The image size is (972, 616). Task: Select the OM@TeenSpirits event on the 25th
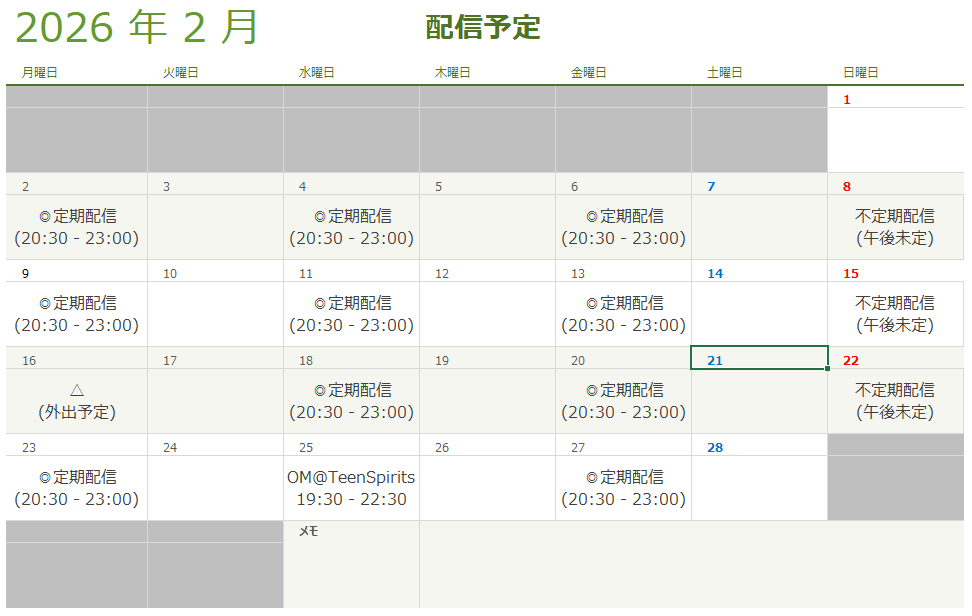click(x=351, y=488)
